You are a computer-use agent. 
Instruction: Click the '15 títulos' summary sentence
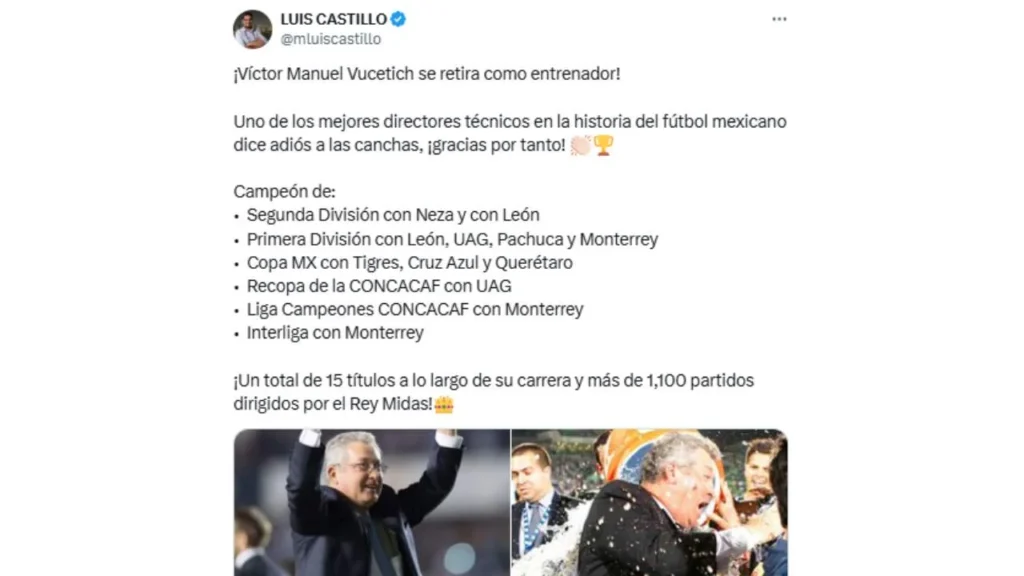(494, 392)
